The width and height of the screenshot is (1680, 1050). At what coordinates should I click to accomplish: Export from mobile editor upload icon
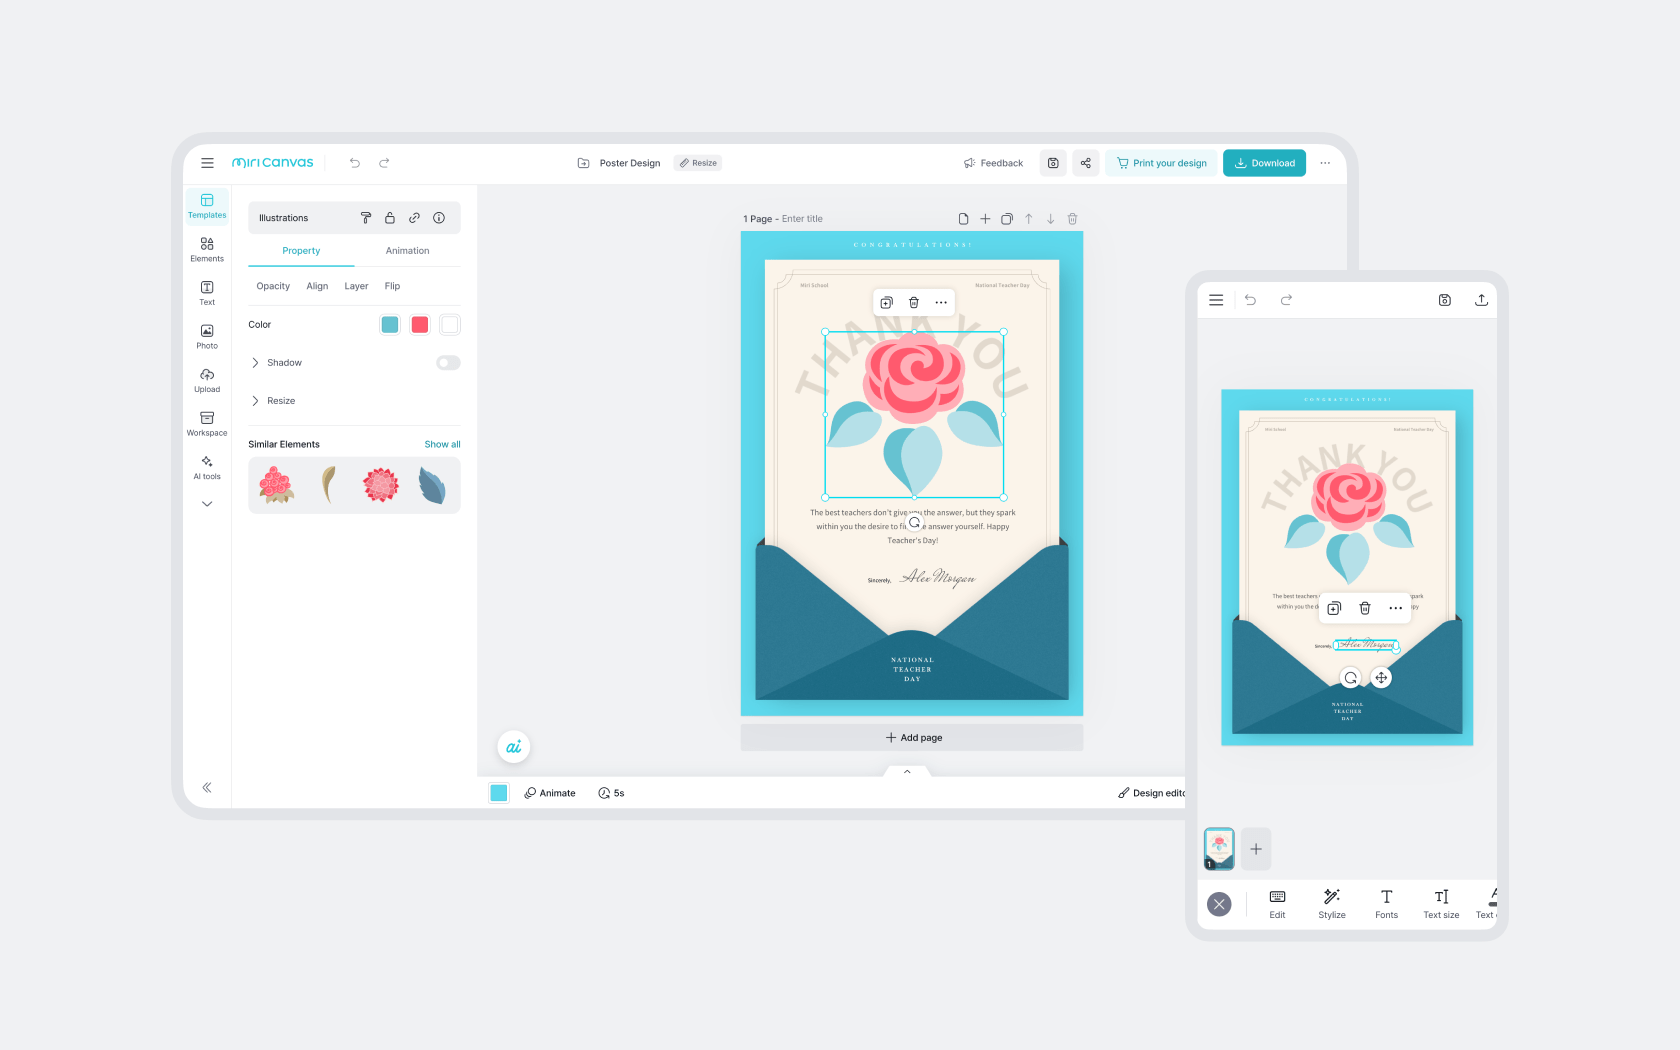click(x=1482, y=300)
